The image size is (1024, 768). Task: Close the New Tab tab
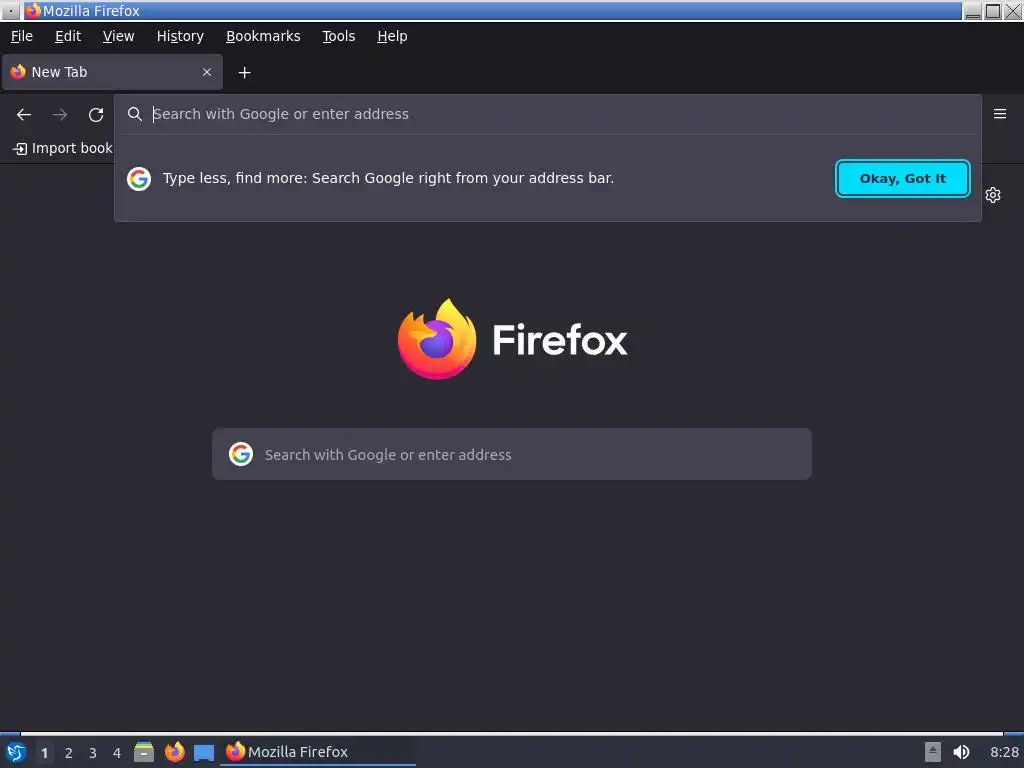207,72
